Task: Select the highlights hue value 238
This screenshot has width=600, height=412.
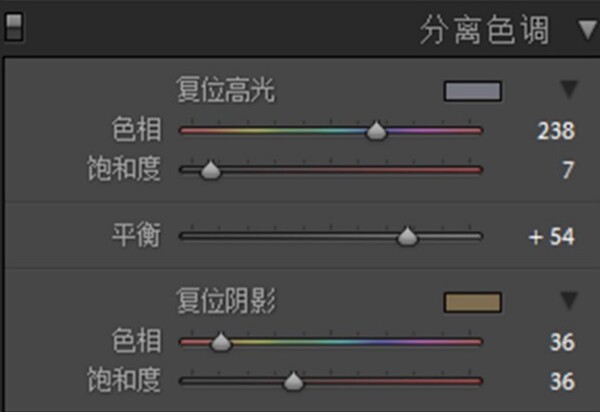Action: click(x=556, y=131)
